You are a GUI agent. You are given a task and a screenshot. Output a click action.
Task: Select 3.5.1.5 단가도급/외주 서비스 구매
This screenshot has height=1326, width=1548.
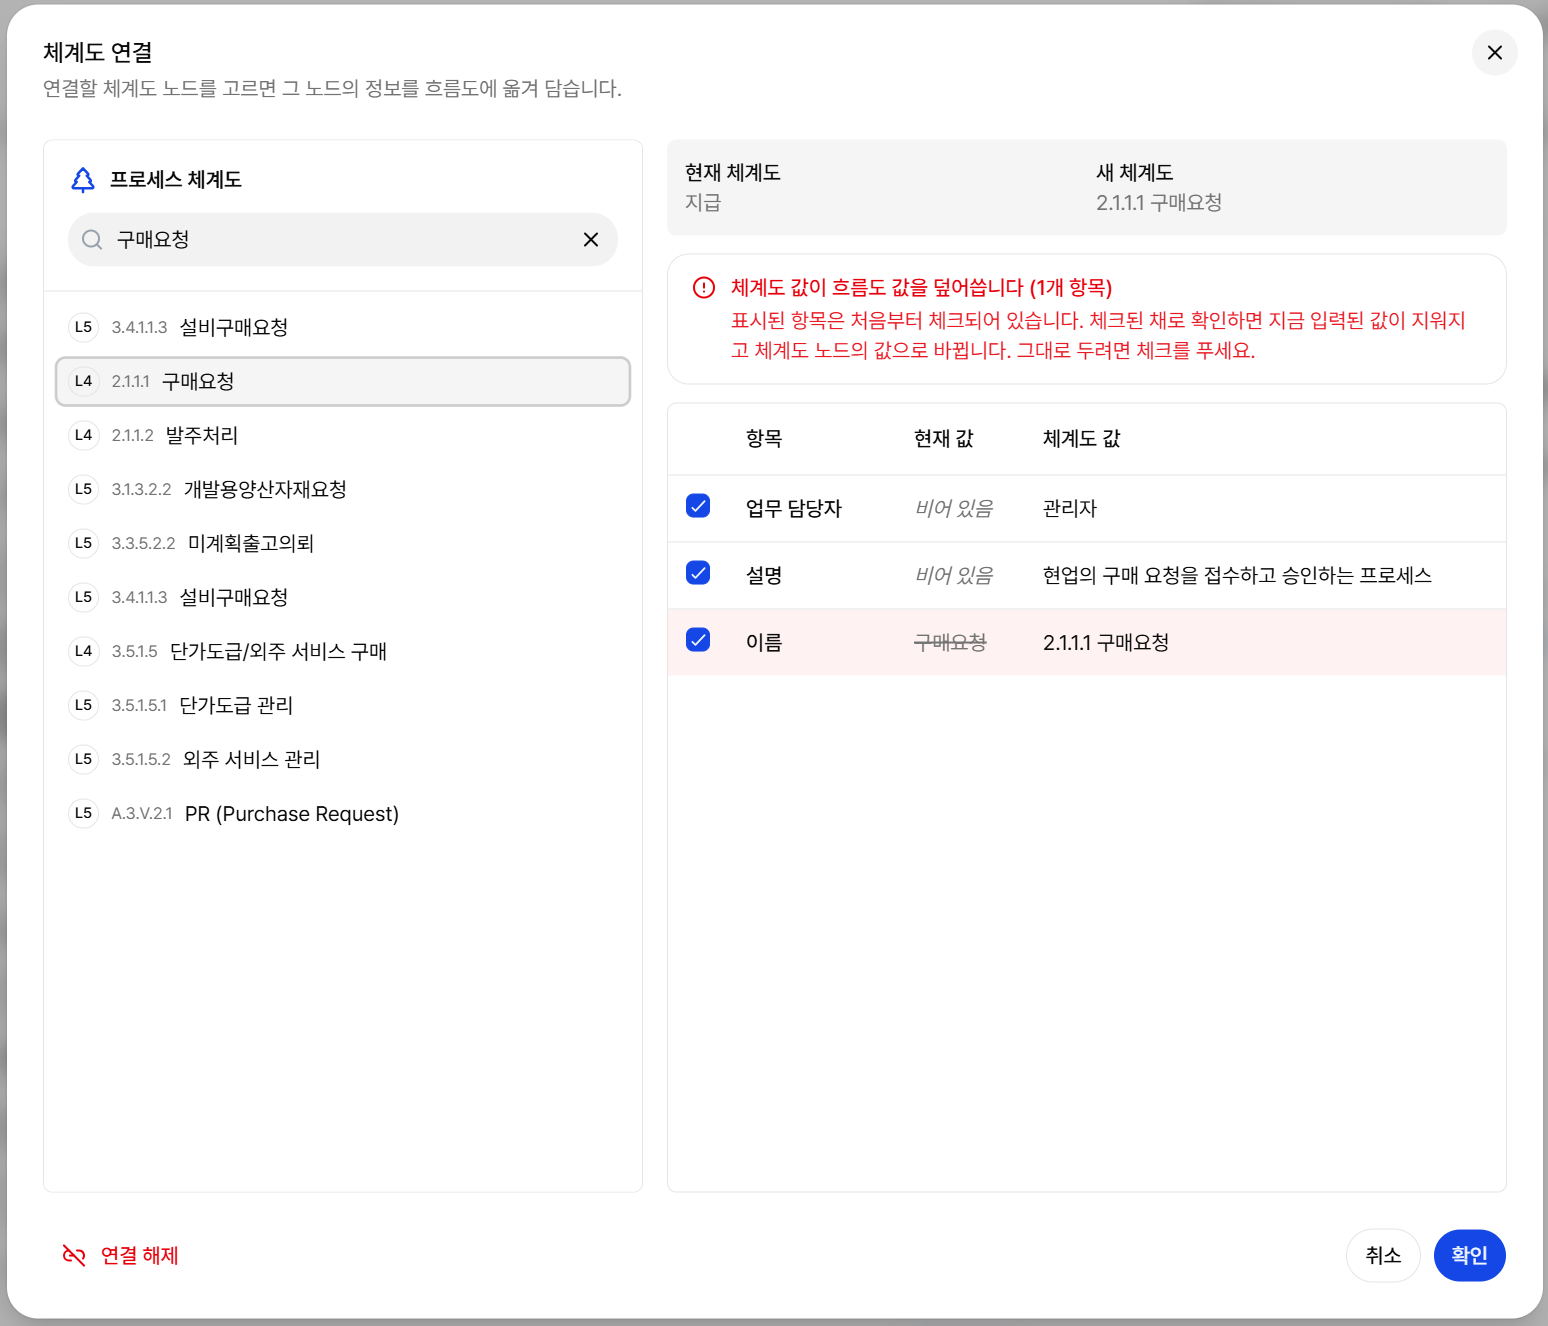point(343,651)
